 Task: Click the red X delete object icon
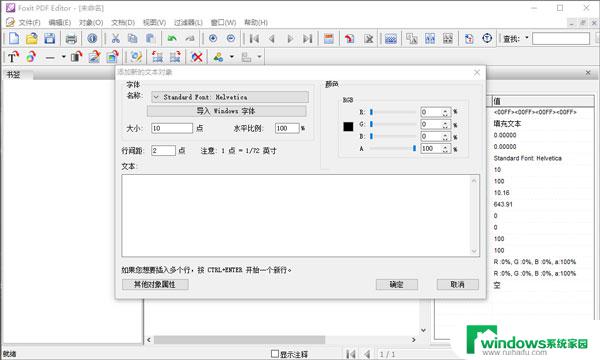[197, 57]
